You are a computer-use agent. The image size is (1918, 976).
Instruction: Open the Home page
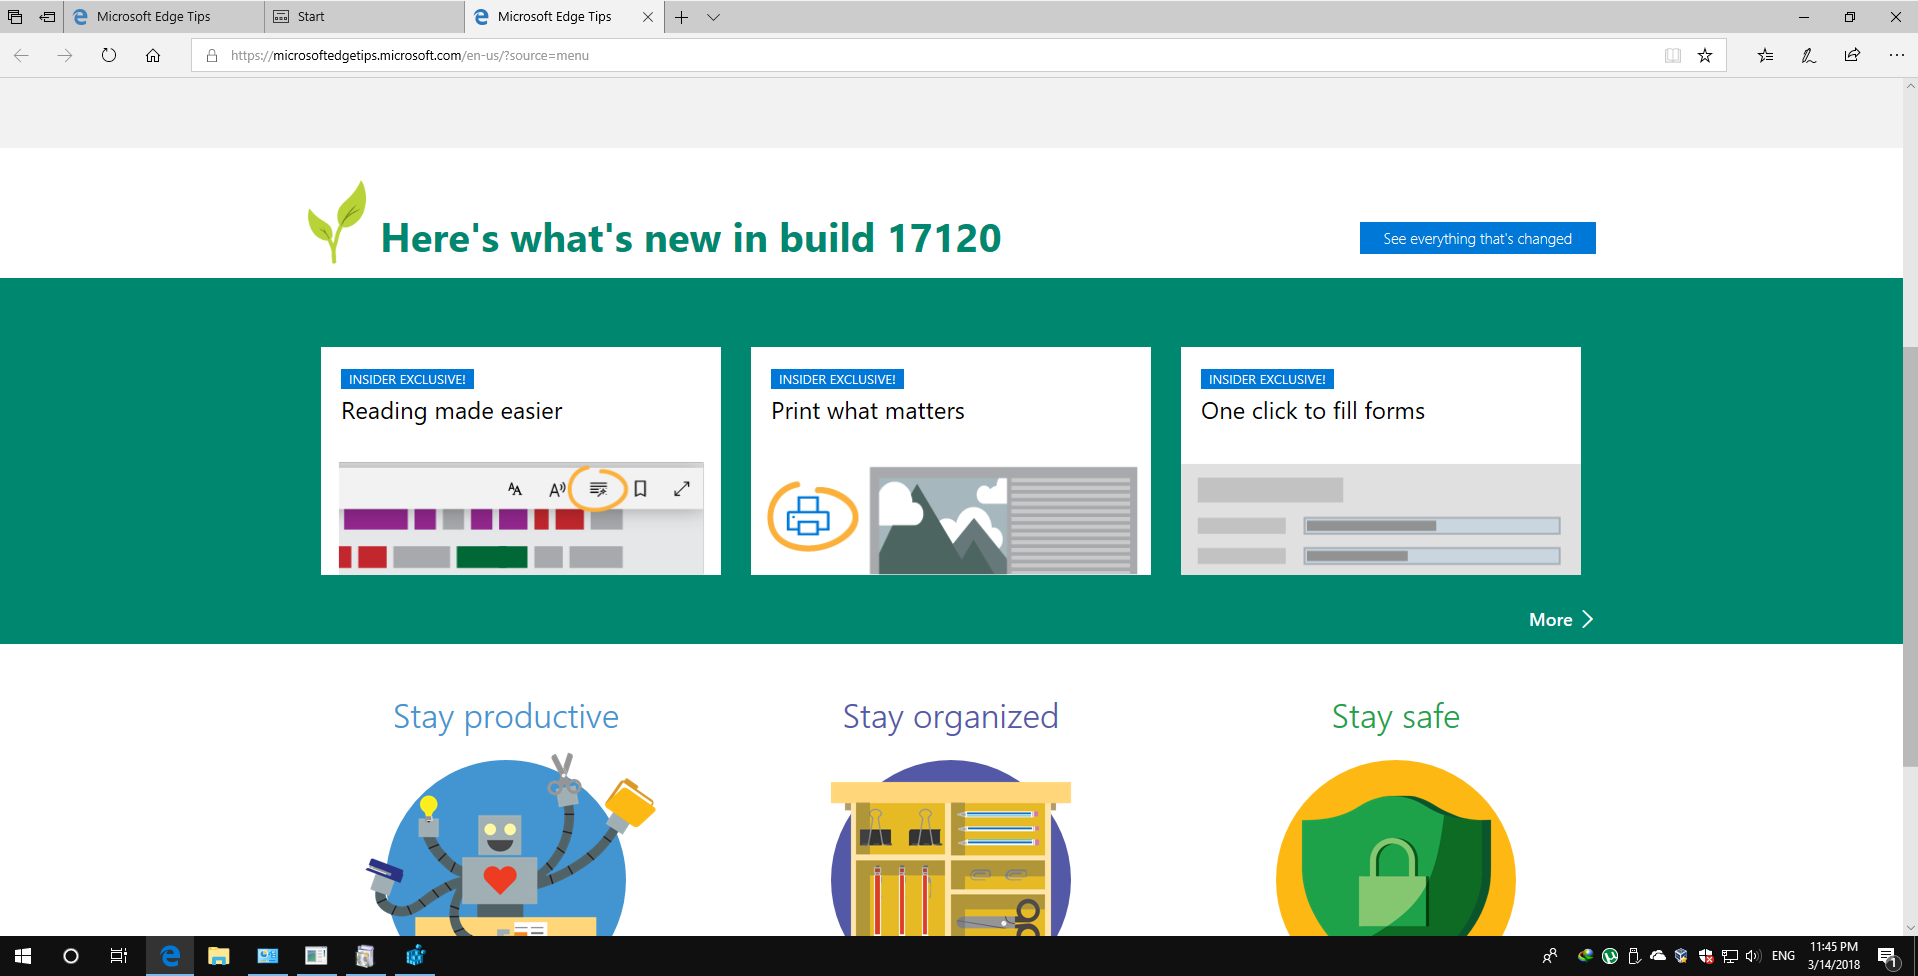pyautogui.click(x=153, y=55)
